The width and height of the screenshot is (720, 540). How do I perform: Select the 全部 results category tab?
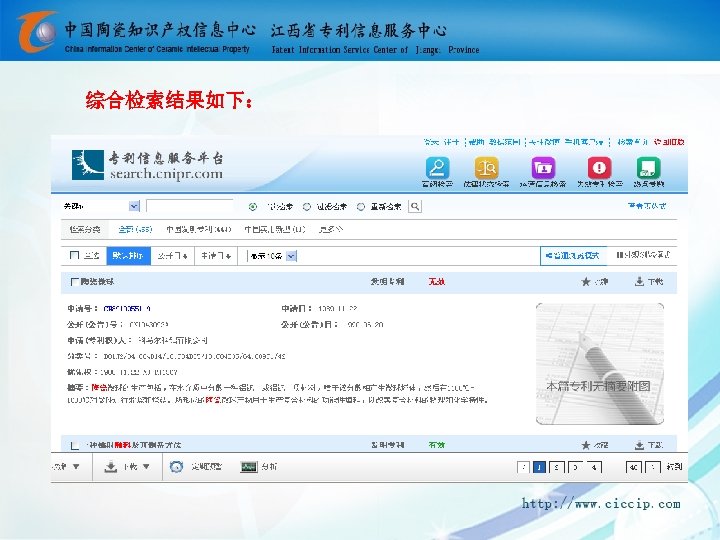click(135, 229)
